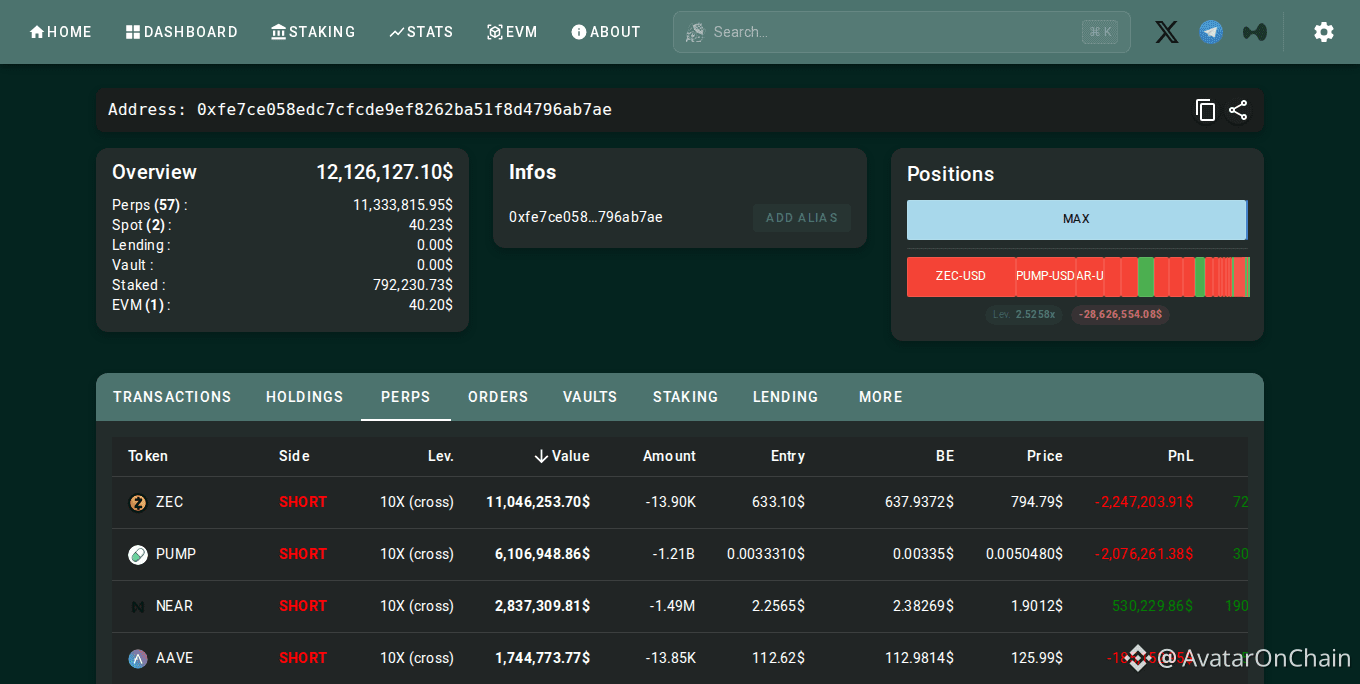The width and height of the screenshot is (1360, 684).
Task: Sort by Amount column header
Action: coord(669,456)
